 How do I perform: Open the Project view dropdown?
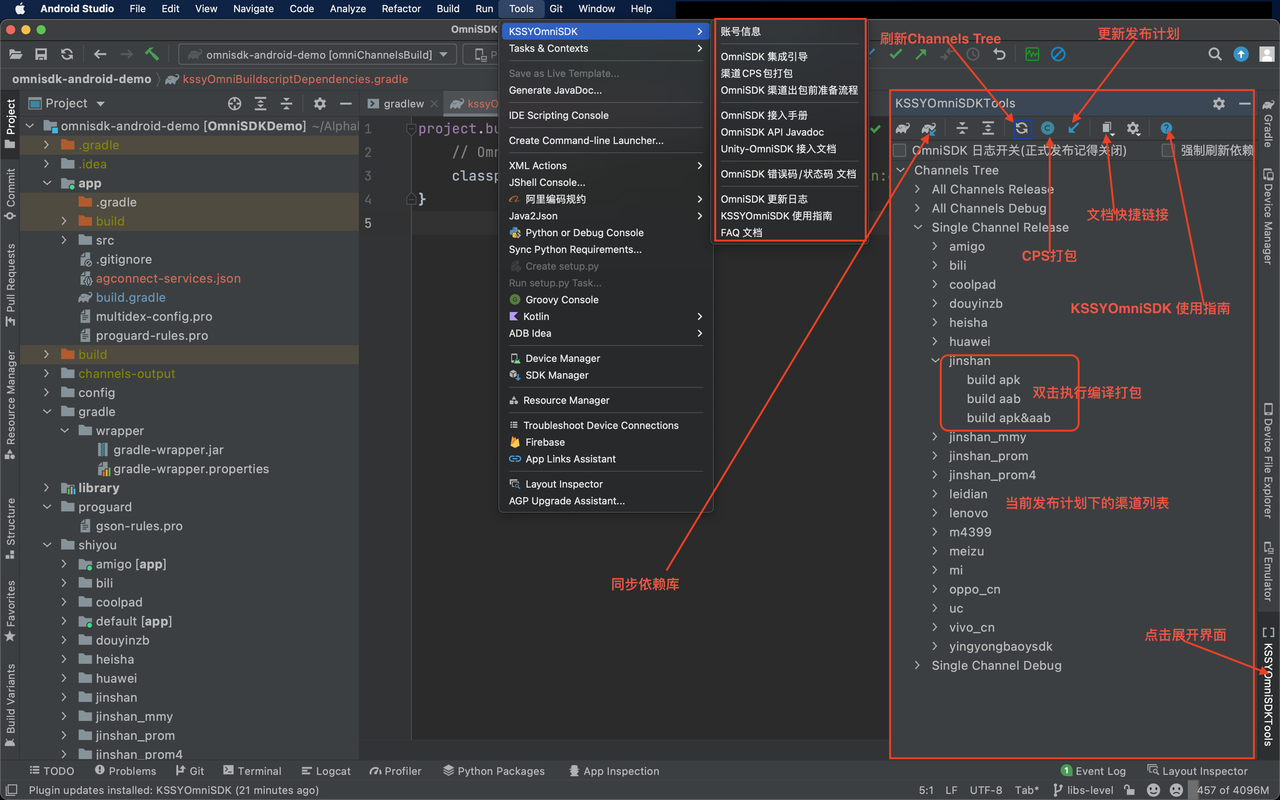(x=68, y=103)
